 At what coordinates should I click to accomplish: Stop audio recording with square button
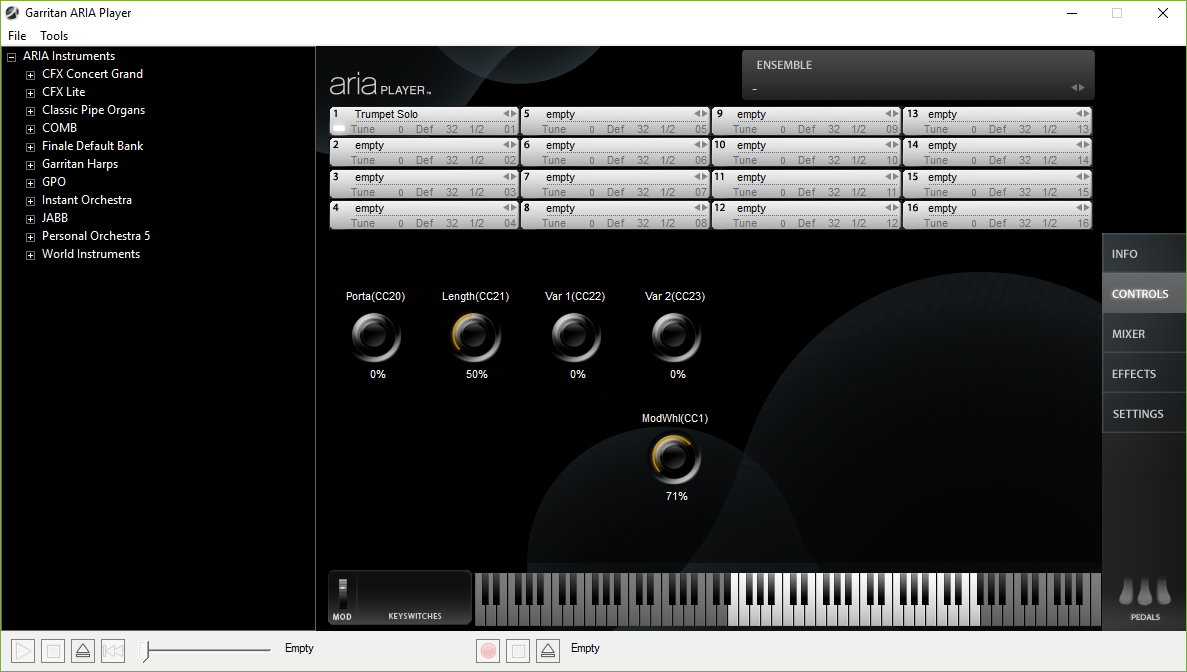coord(518,651)
